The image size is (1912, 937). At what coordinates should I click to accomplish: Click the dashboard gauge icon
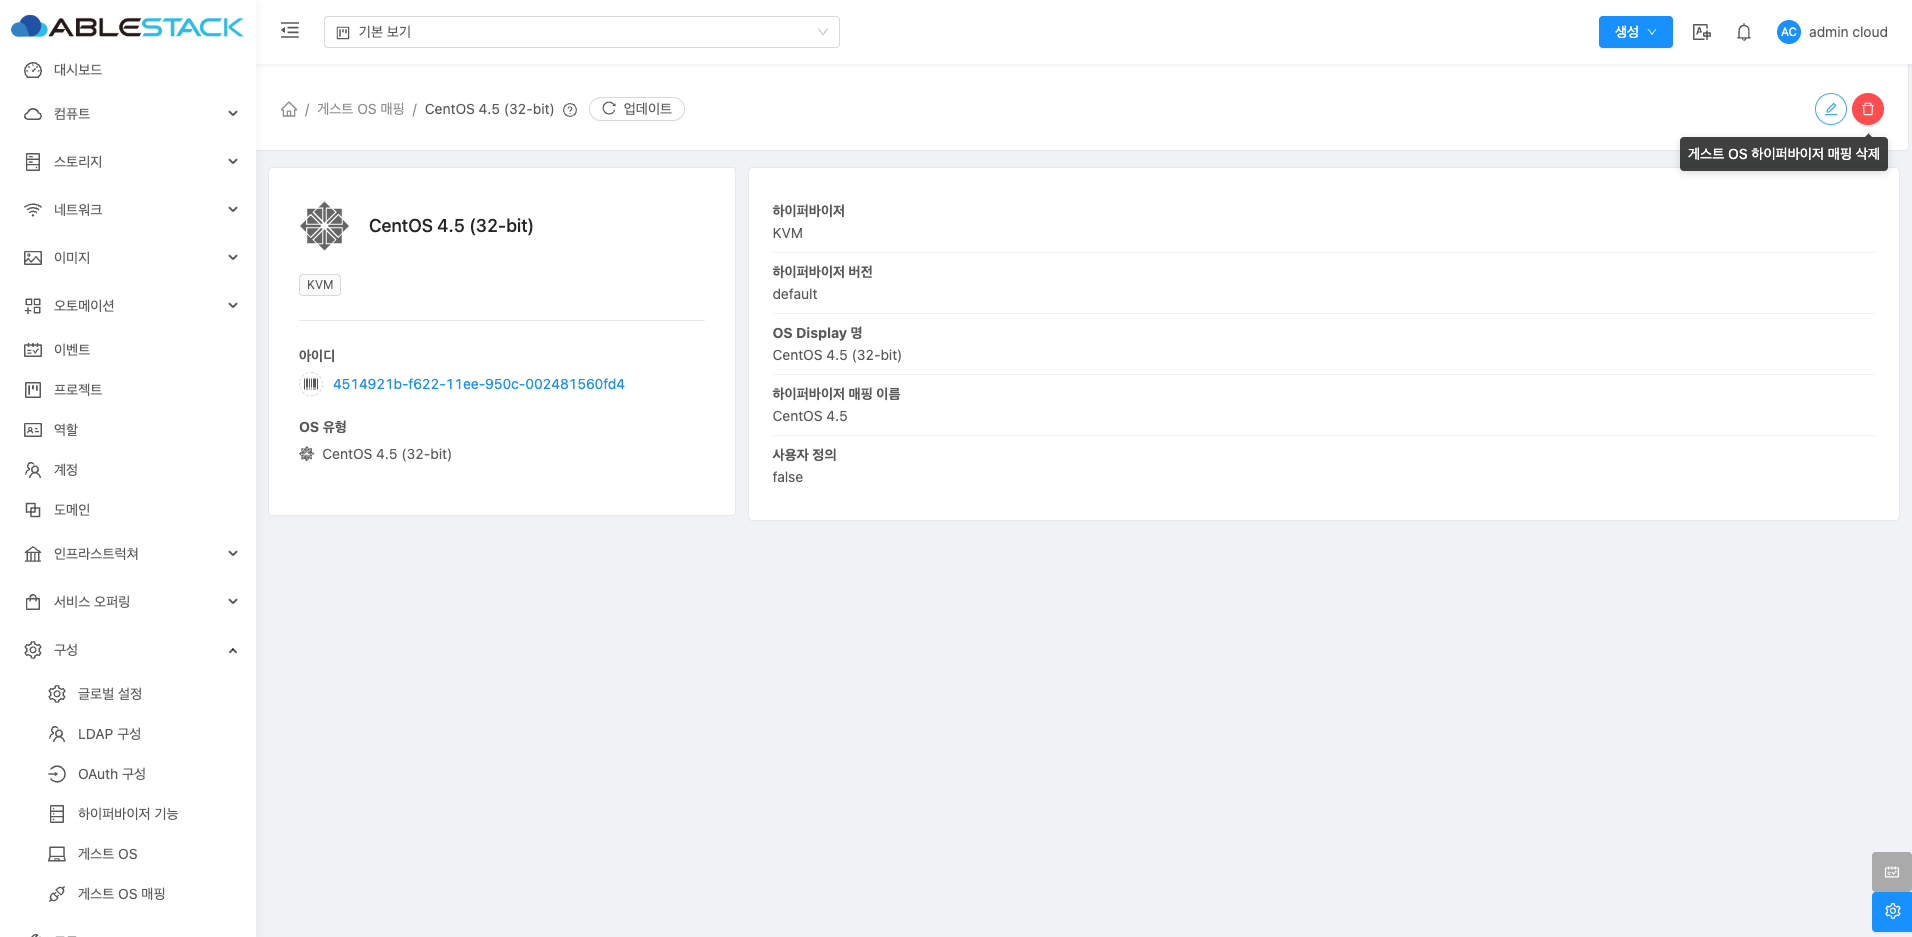(33, 70)
